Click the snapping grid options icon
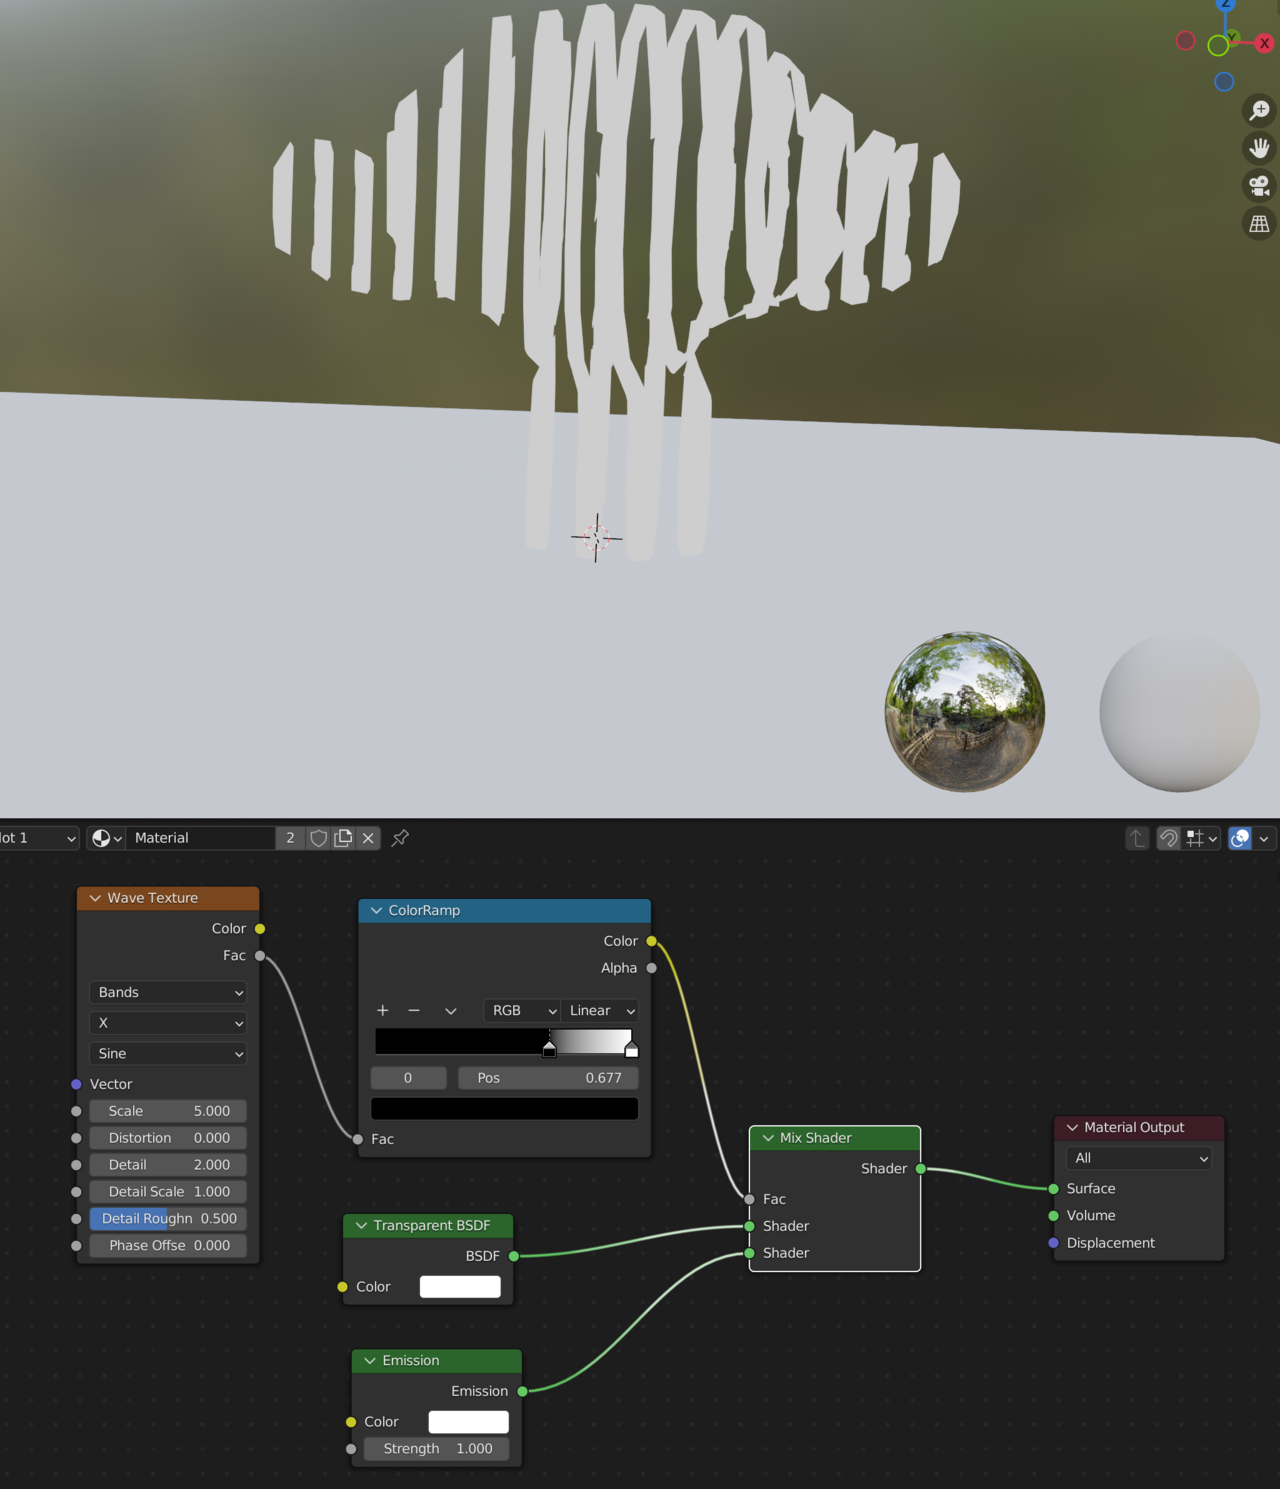The height and width of the screenshot is (1489, 1280). coord(1201,838)
